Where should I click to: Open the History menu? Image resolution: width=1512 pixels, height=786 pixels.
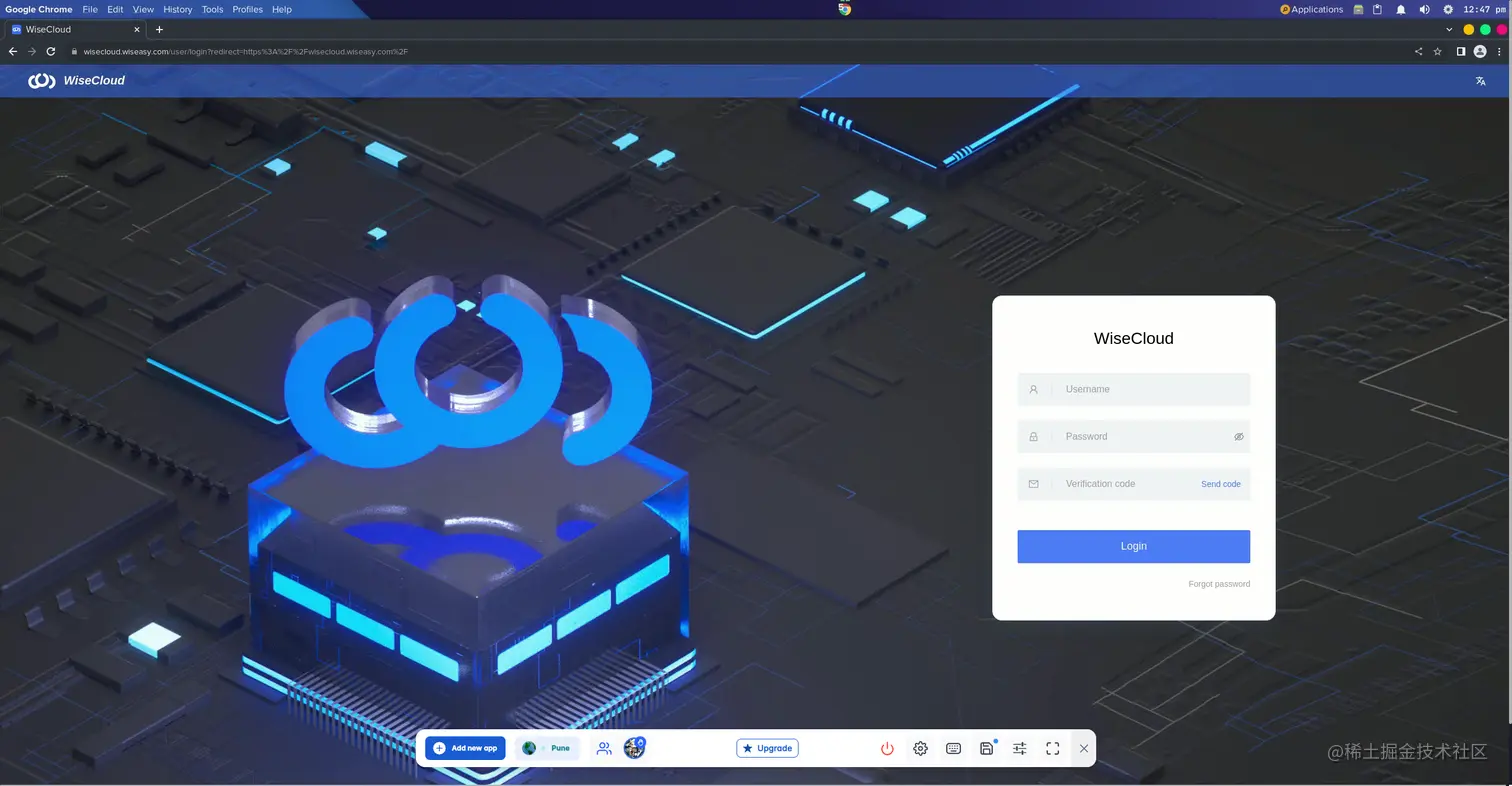pyautogui.click(x=177, y=9)
